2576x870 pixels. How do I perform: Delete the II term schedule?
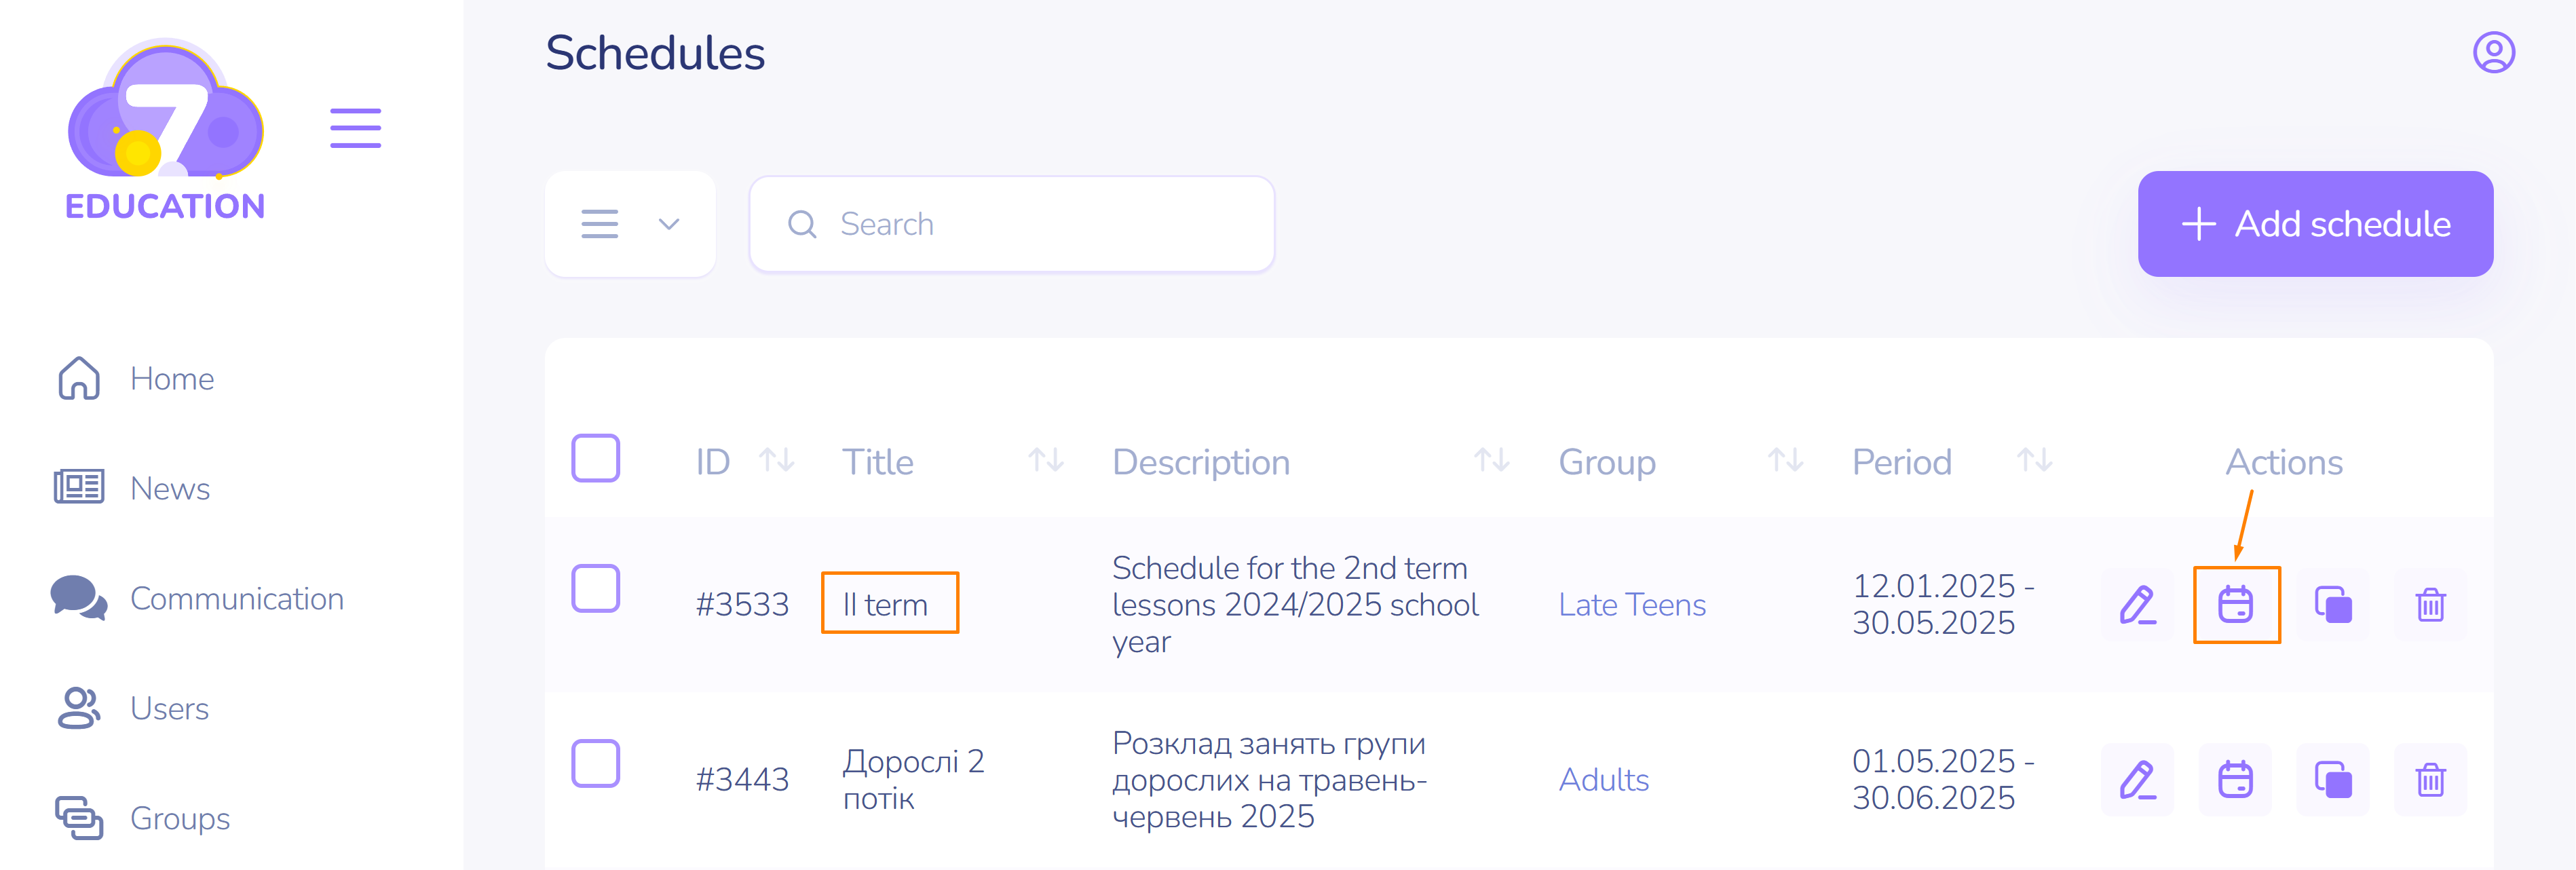(x=2430, y=605)
